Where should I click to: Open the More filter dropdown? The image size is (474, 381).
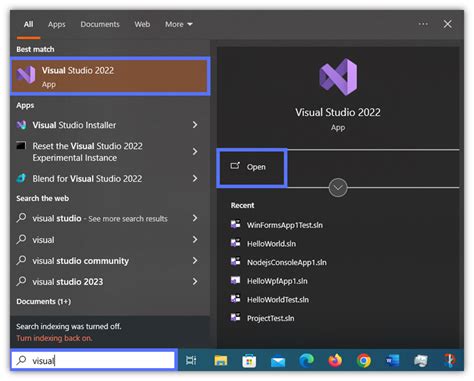point(179,24)
